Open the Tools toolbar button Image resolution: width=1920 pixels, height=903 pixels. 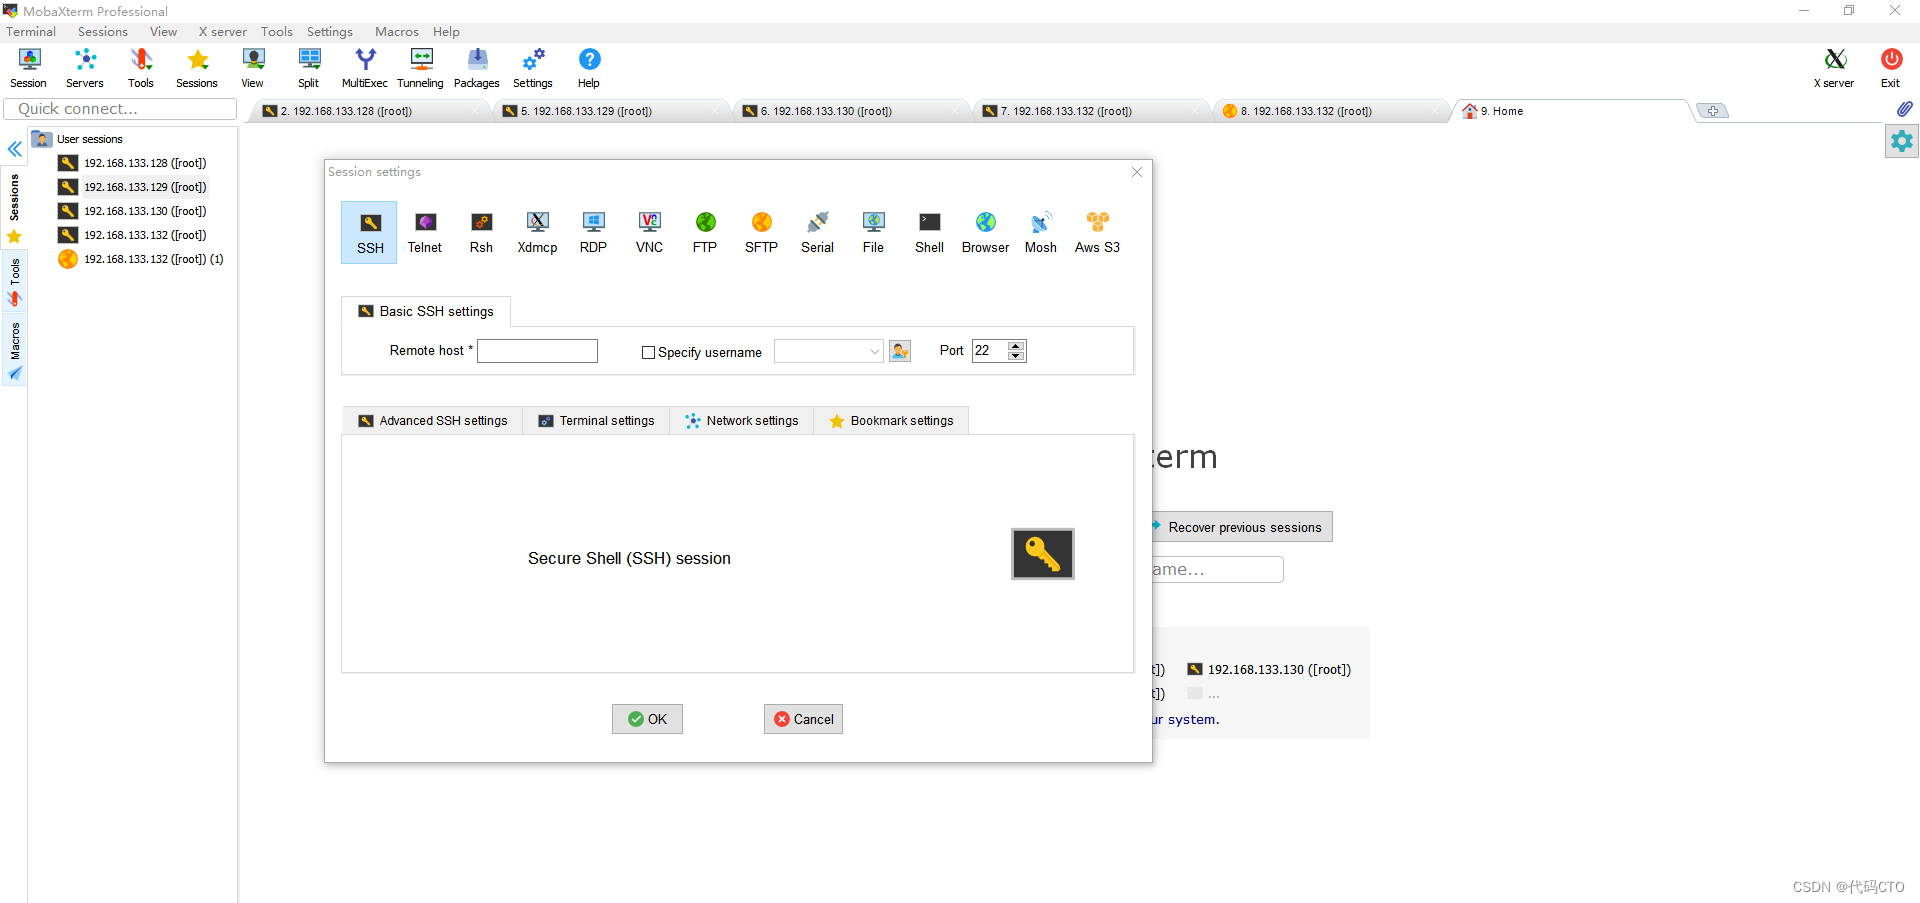pyautogui.click(x=141, y=68)
